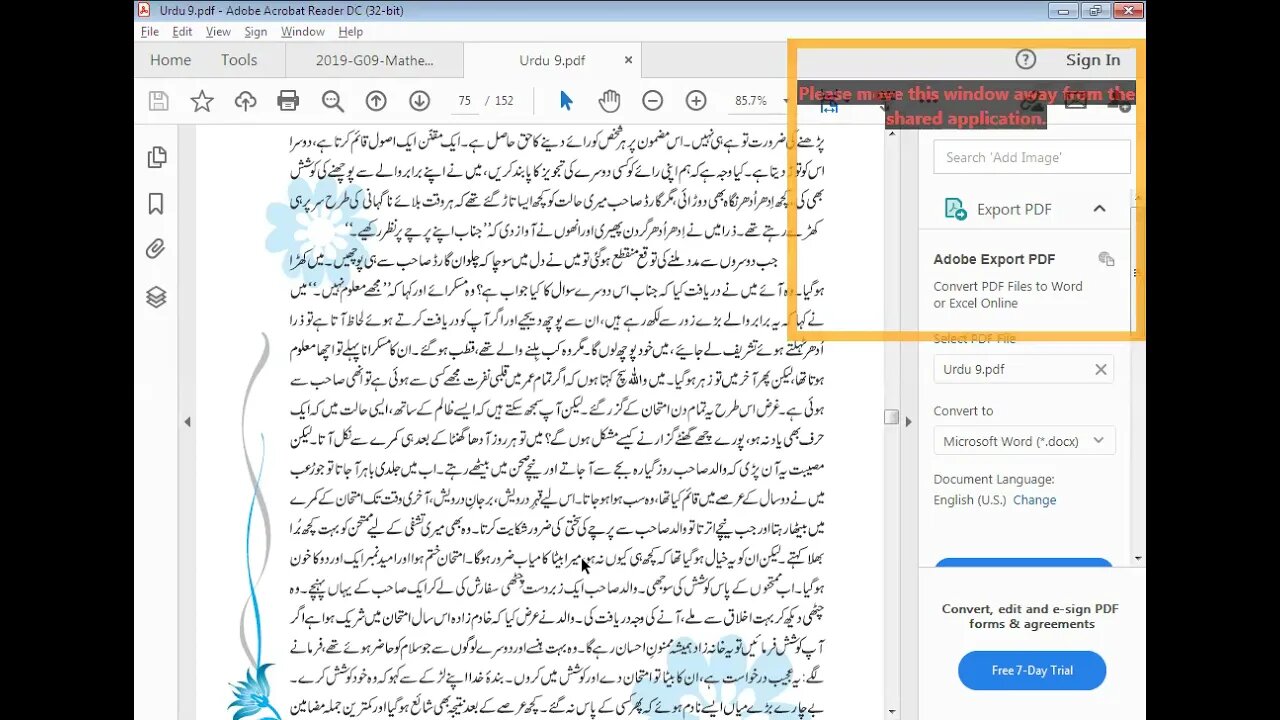Switch to the Home tab
The image size is (1280, 720).
point(170,60)
